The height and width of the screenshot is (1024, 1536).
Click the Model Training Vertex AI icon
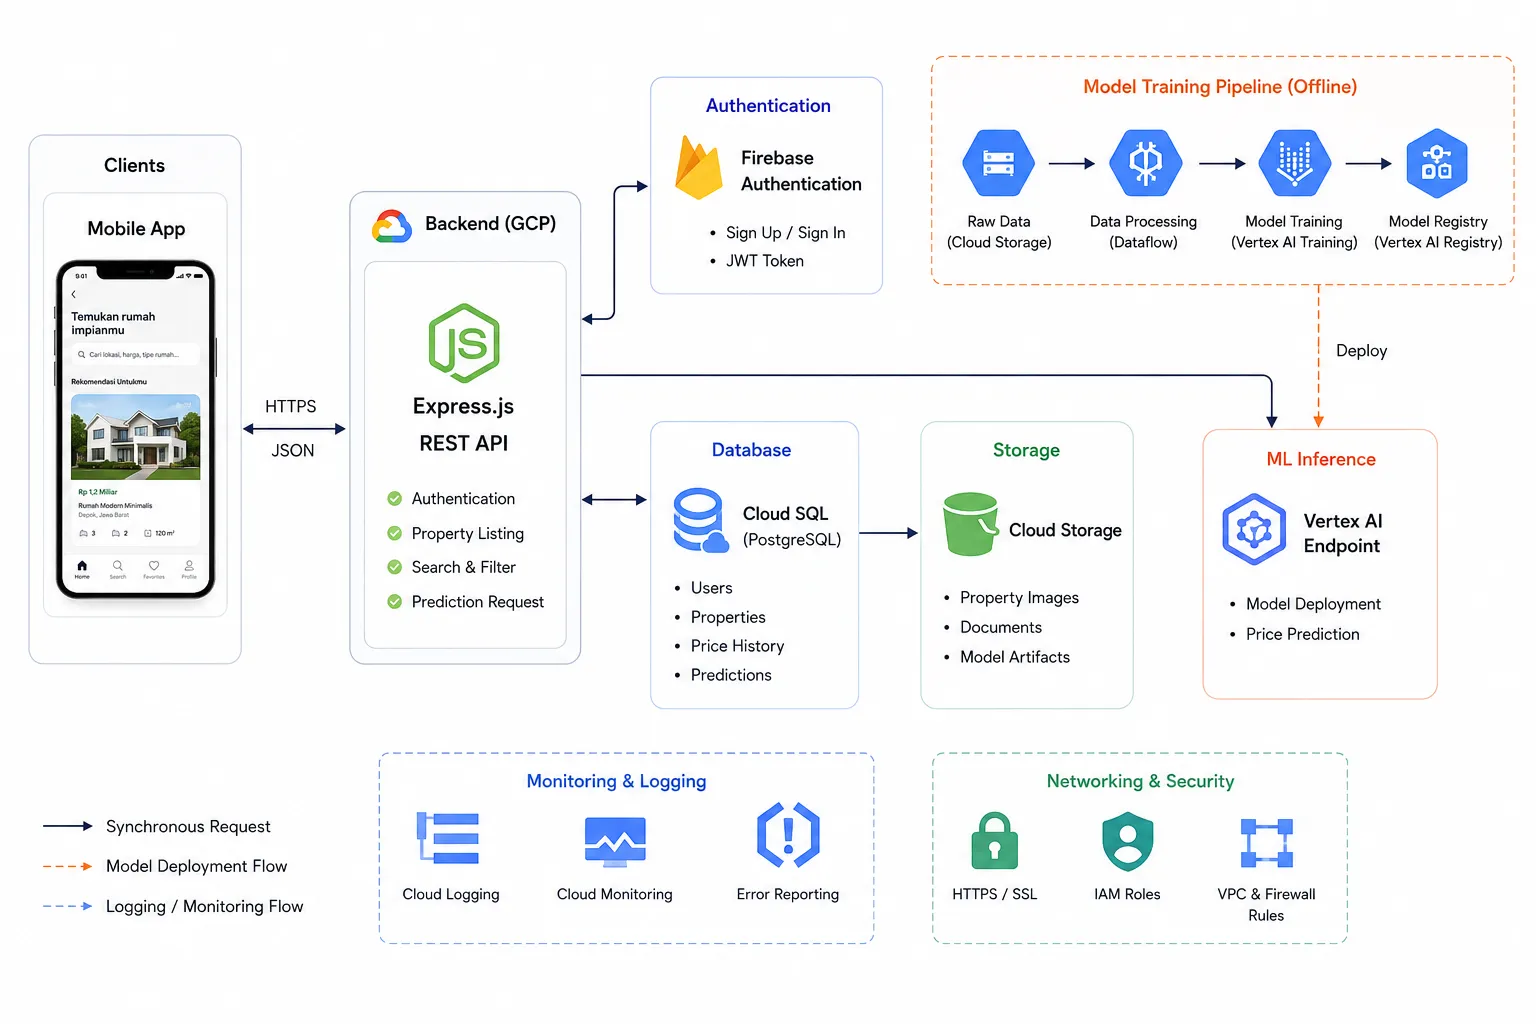(x=1294, y=163)
